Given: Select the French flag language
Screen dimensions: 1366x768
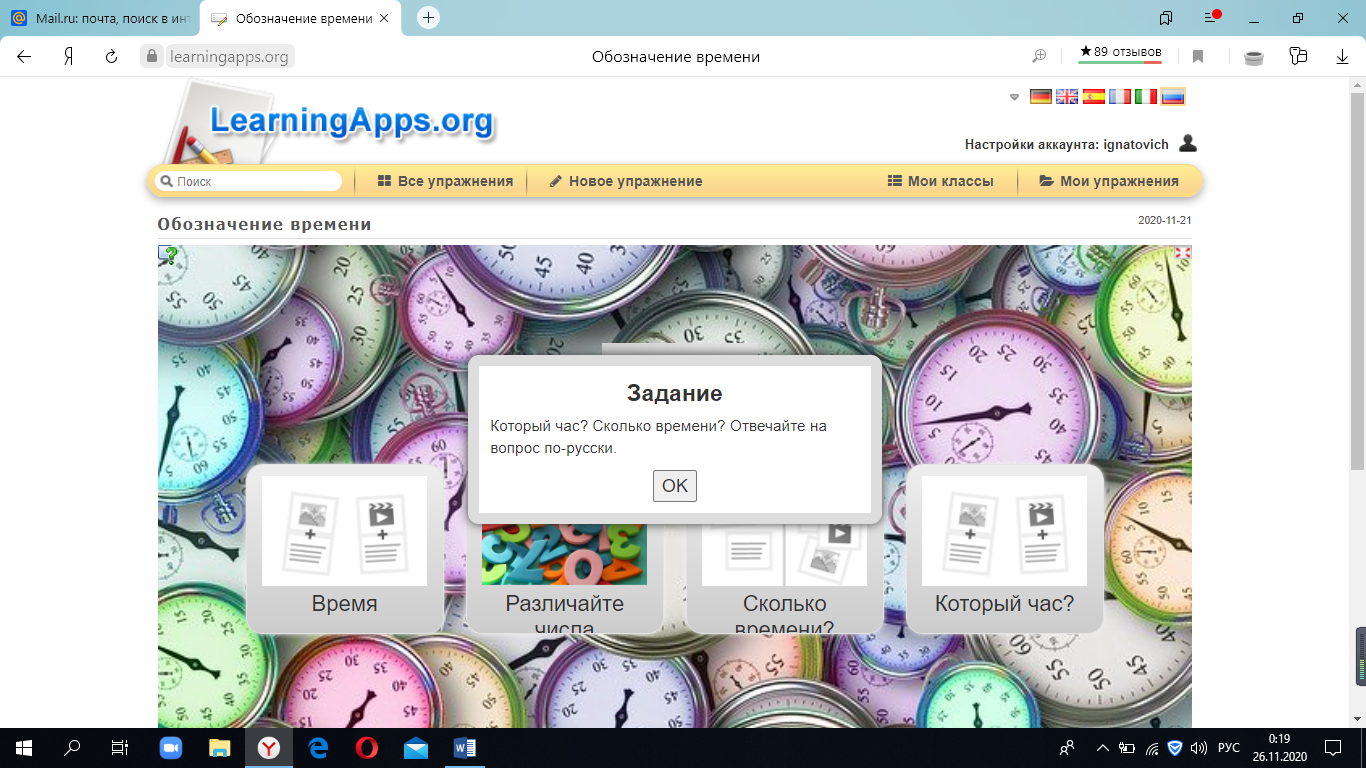Looking at the screenshot, I should pos(1119,97).
